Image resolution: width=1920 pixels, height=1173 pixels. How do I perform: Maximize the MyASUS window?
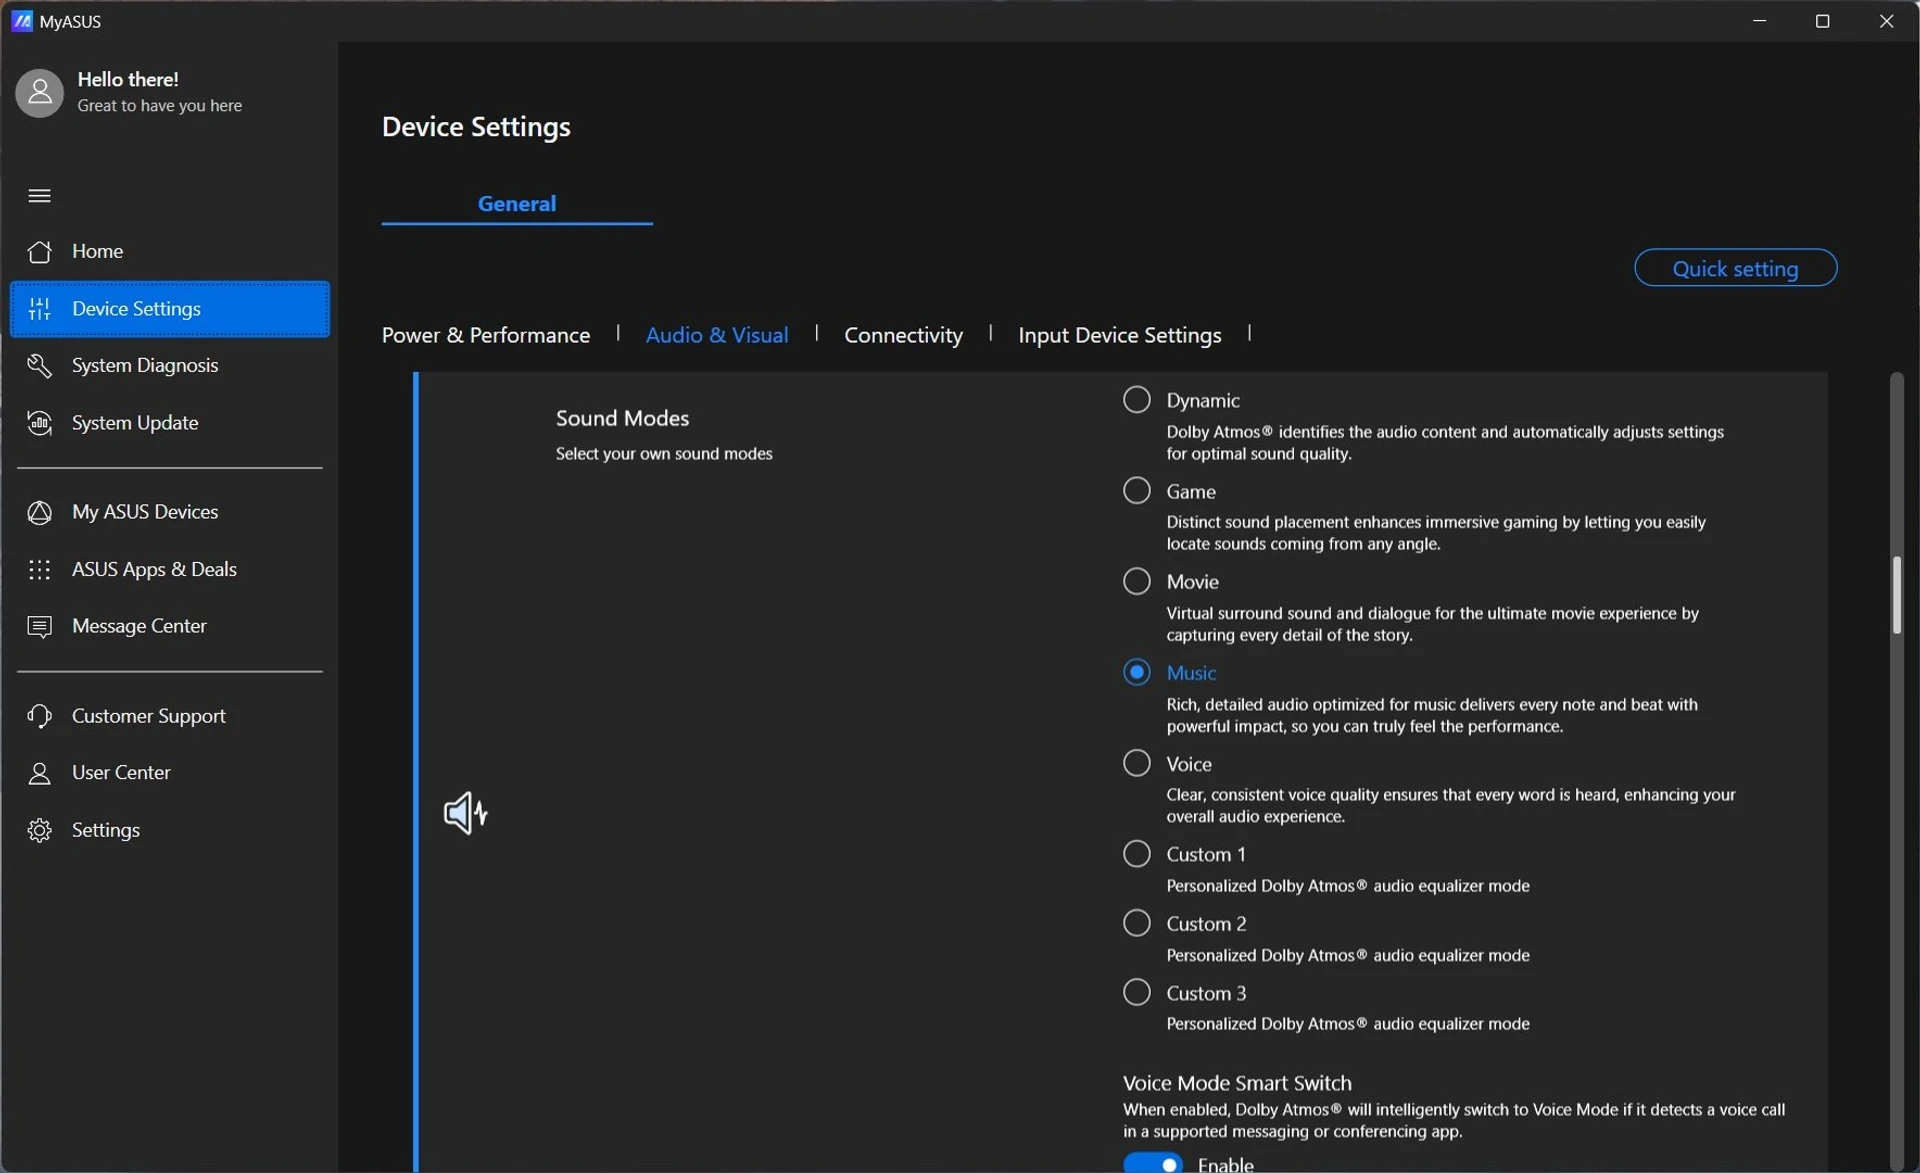coord(1822,21)
